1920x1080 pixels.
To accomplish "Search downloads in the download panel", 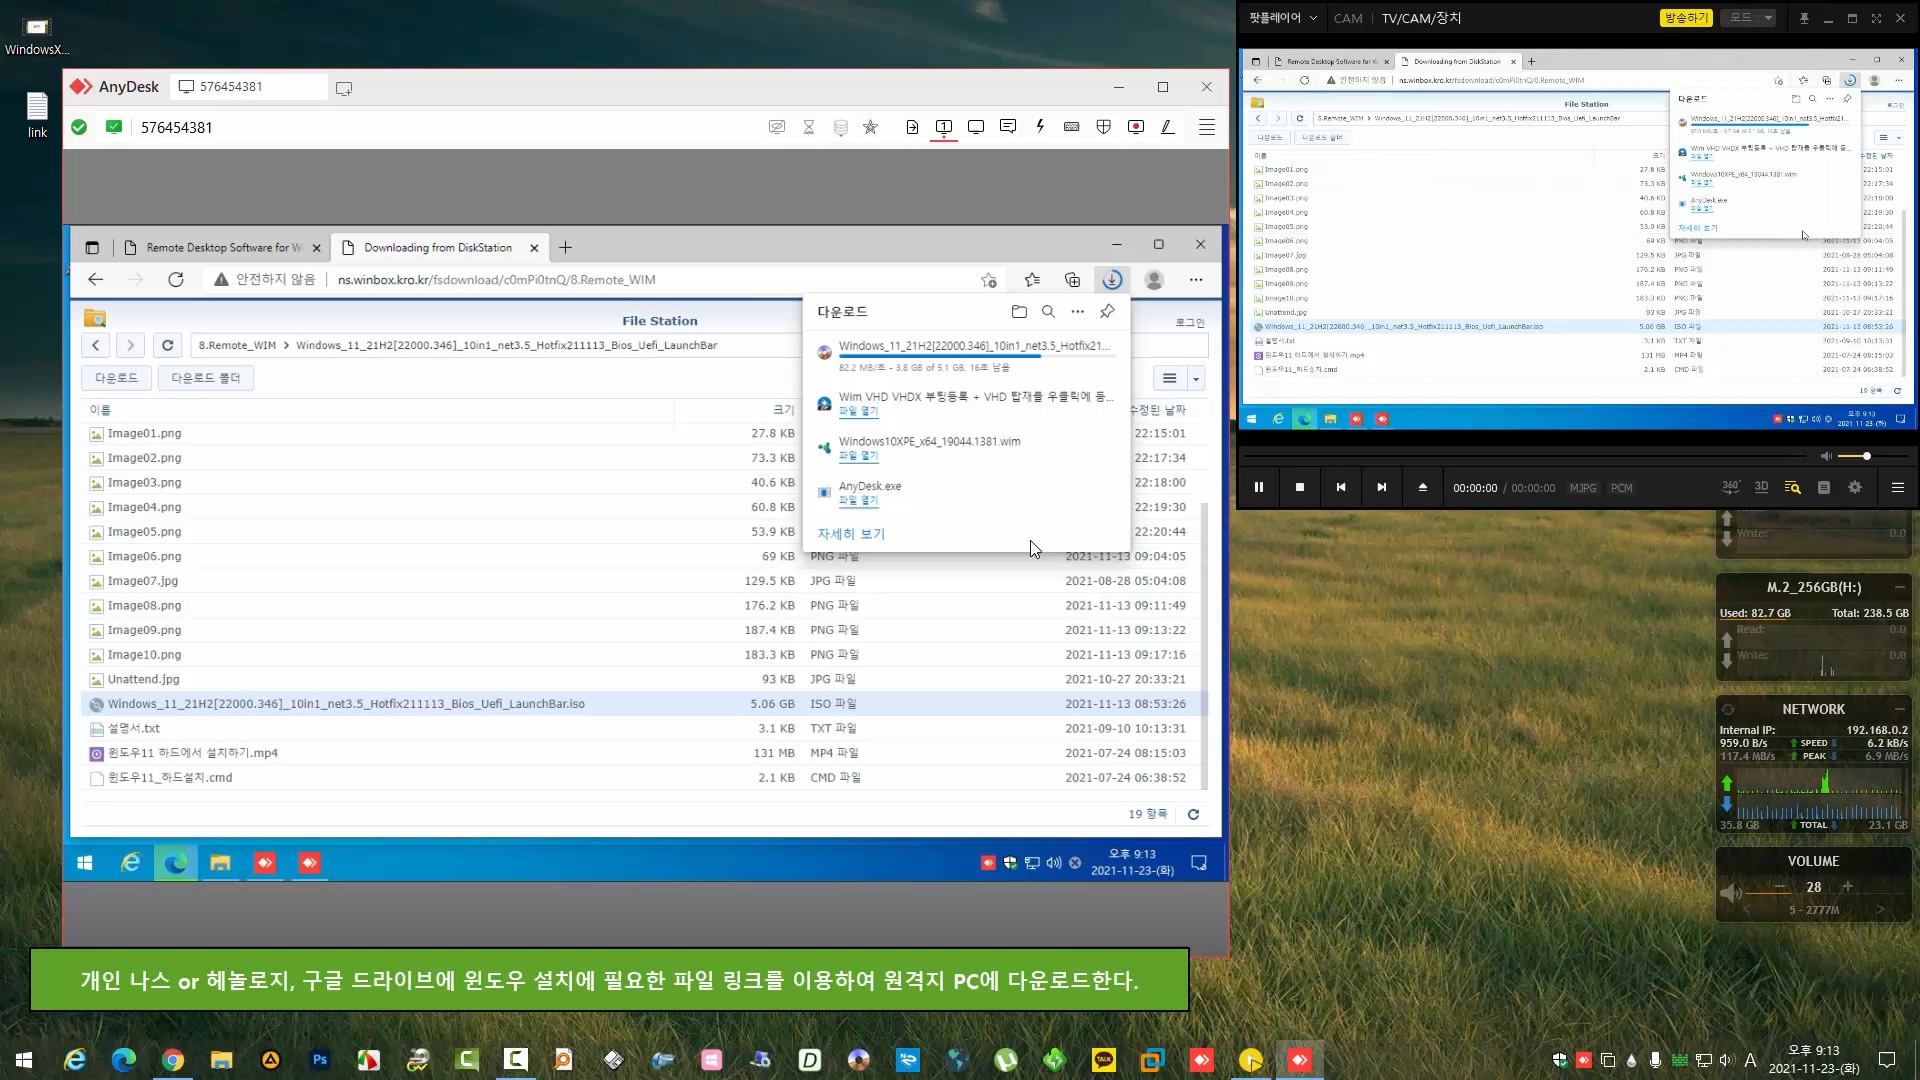I will coord(1048,312).
